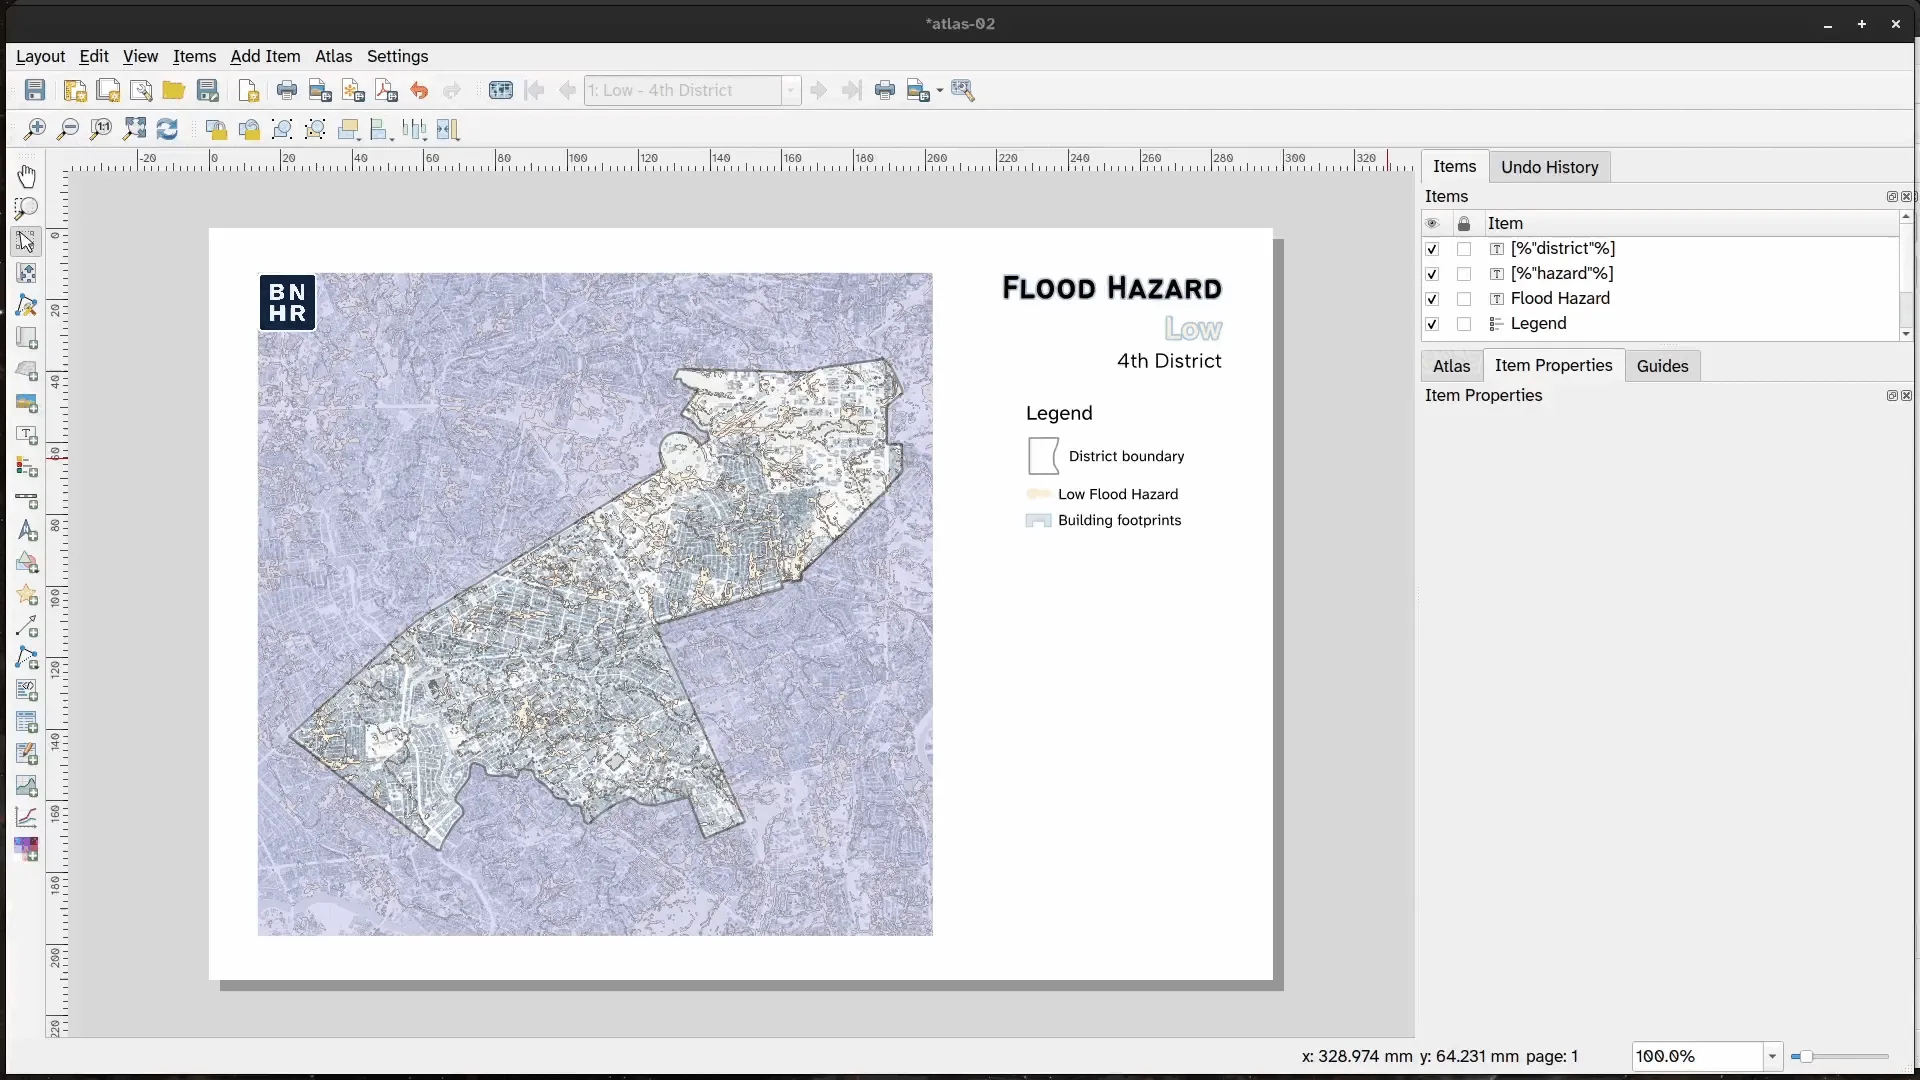
Task: Select the Add Label tool
Action: pos(26,436)
